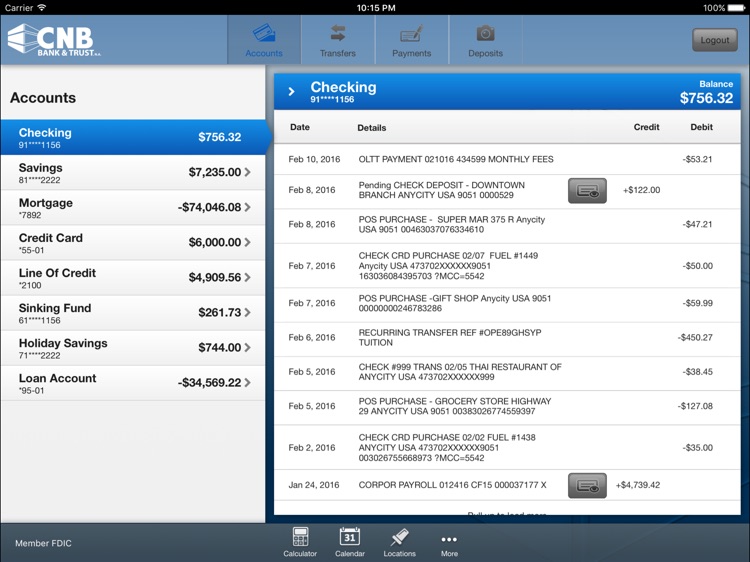The width and height of the screenshot is (750, 562).
Task: Expand the Line Of Credit chevron
Action: 247,277
